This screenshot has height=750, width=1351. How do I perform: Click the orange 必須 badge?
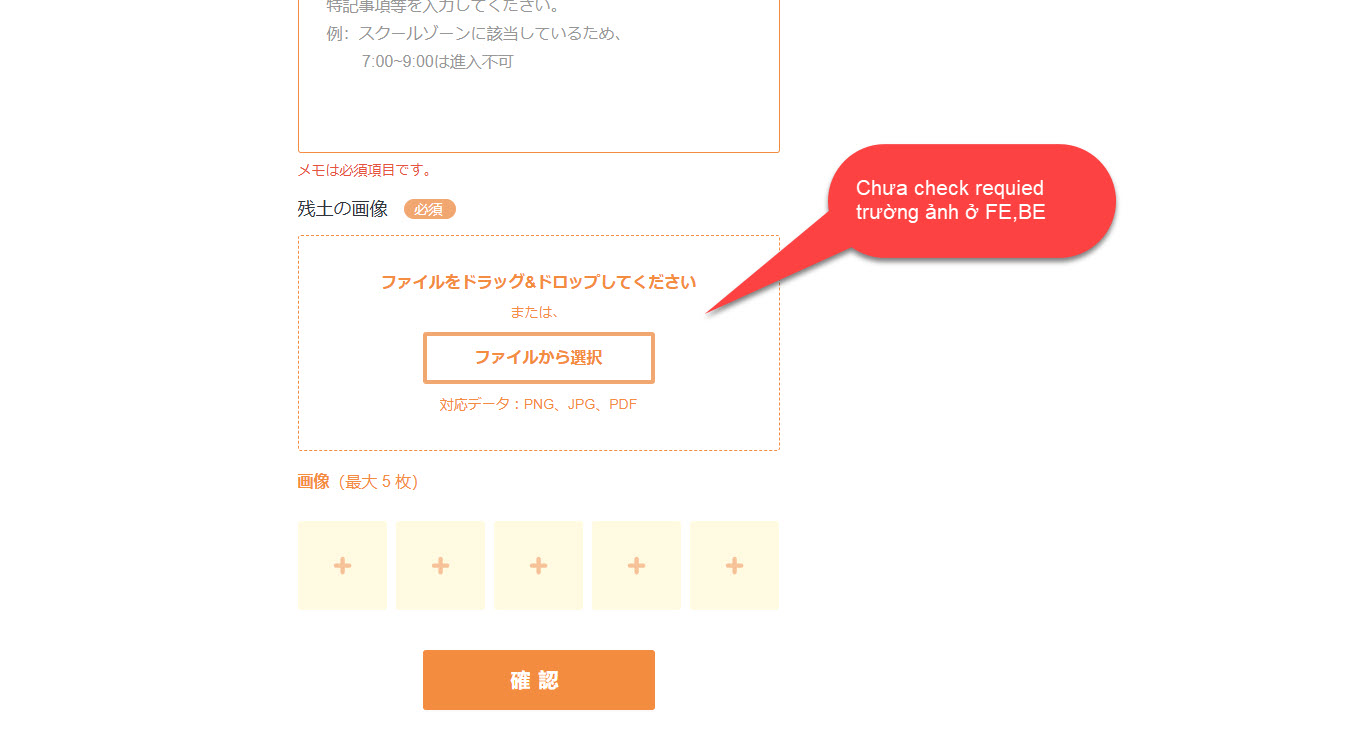click(x=430, y=210)
